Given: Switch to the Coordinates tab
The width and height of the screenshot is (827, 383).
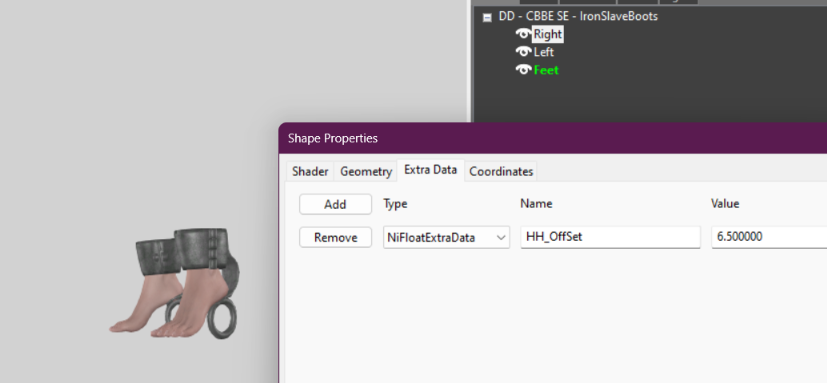Looking at the screenshot, I should click(x=501, y=171).
